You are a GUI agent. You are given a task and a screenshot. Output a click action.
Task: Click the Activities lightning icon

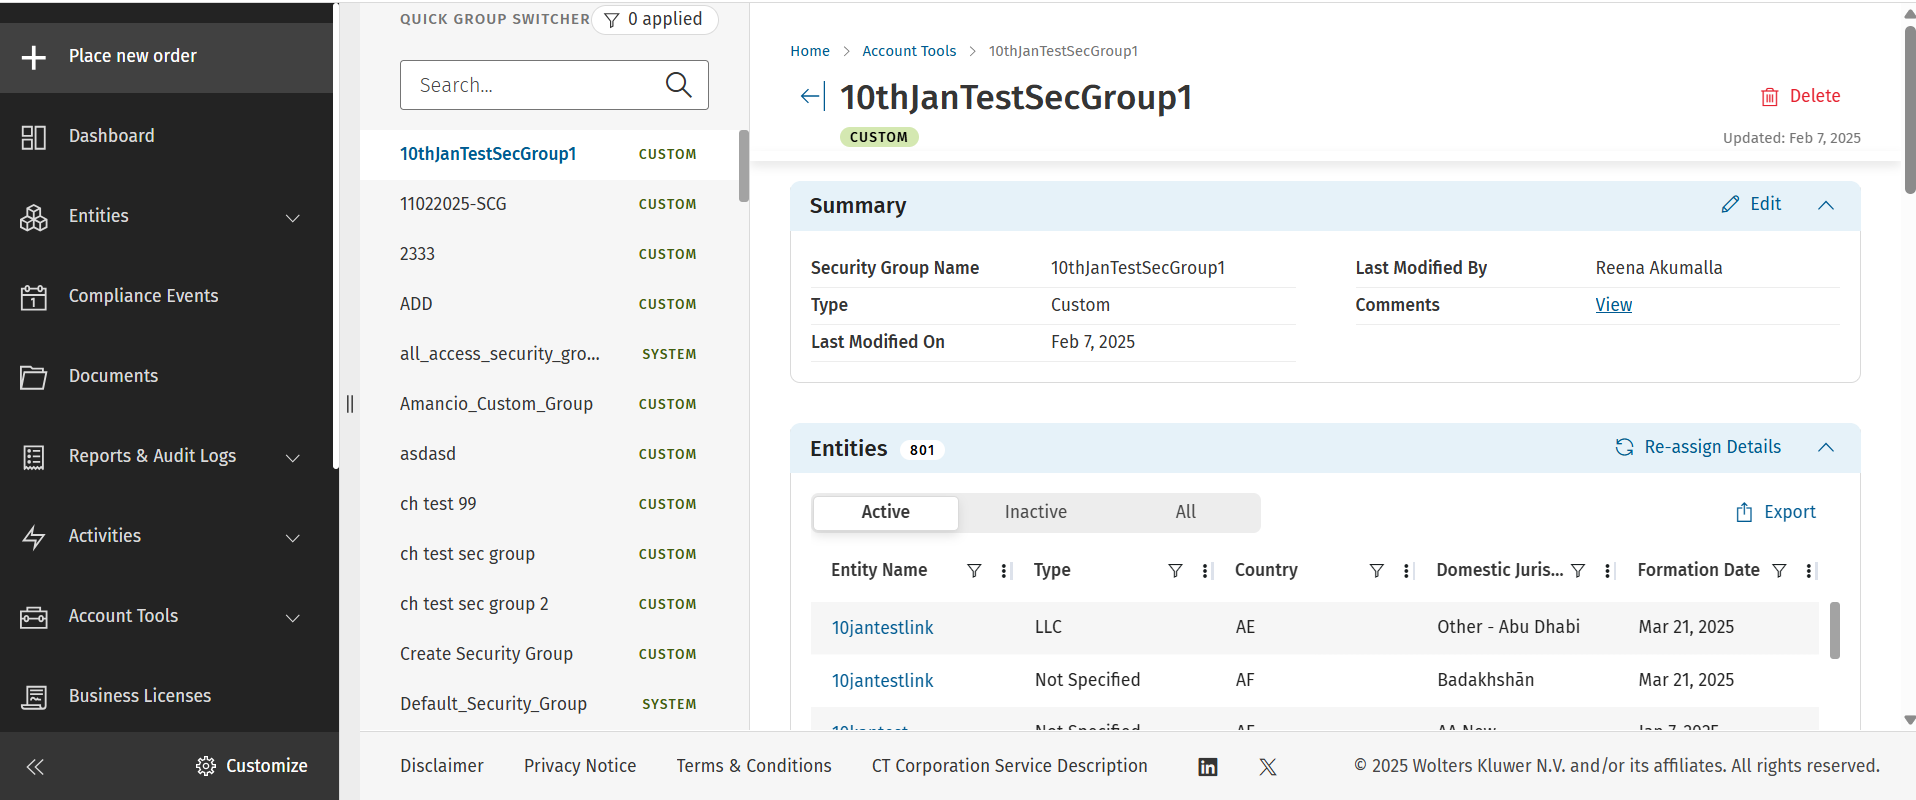[x=34, y=537]
